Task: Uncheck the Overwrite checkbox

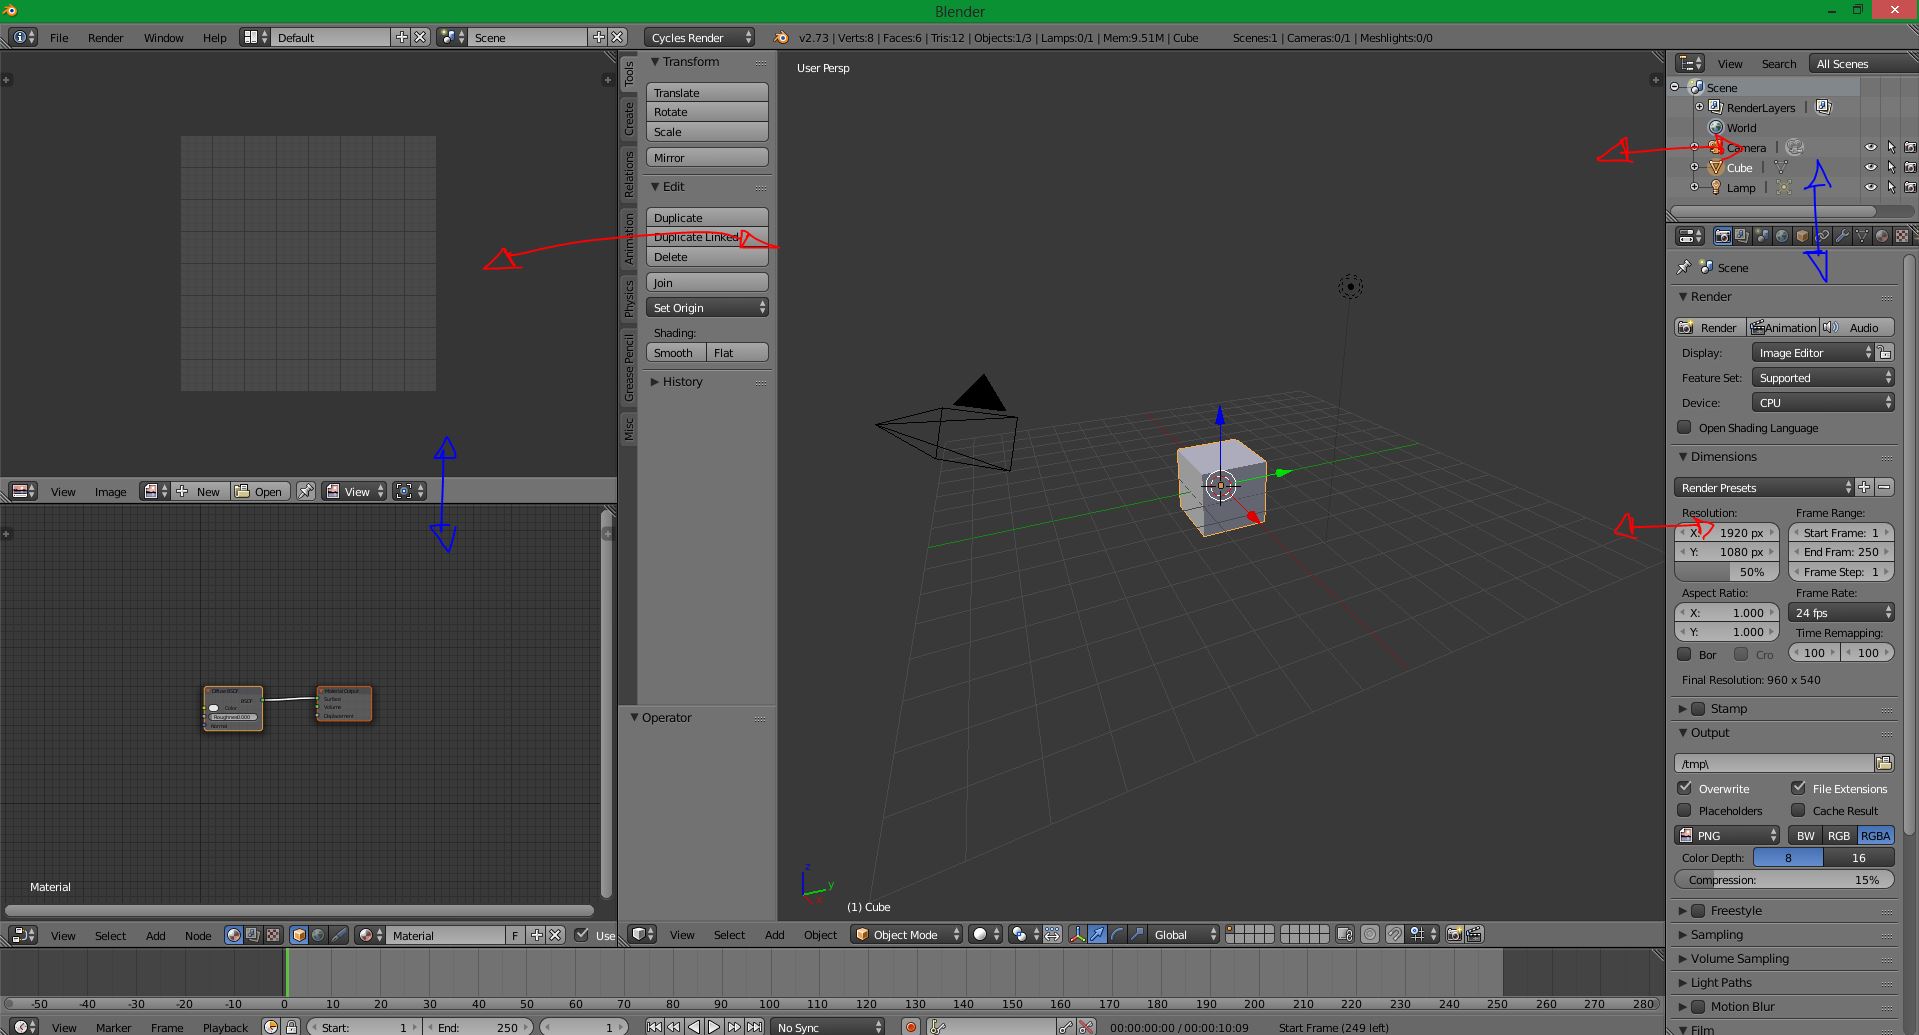Action: [x=1684, y=788]
